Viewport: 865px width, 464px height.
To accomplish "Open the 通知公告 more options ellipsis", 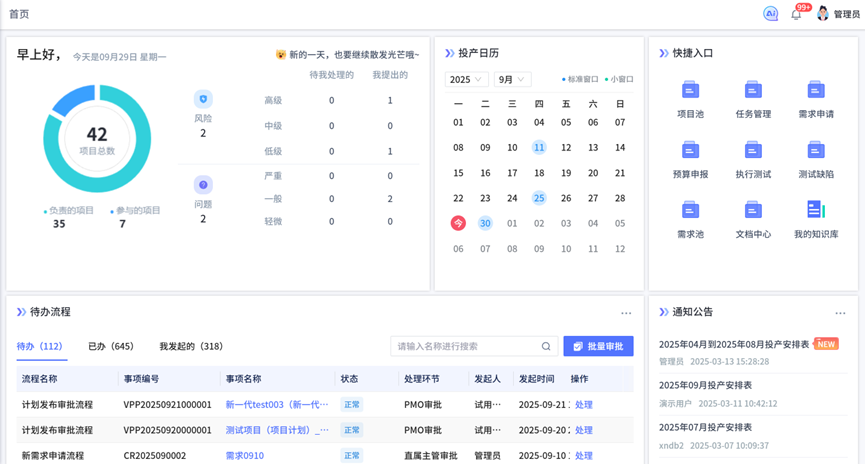I will pyautogui.click(x=840, y=313).
